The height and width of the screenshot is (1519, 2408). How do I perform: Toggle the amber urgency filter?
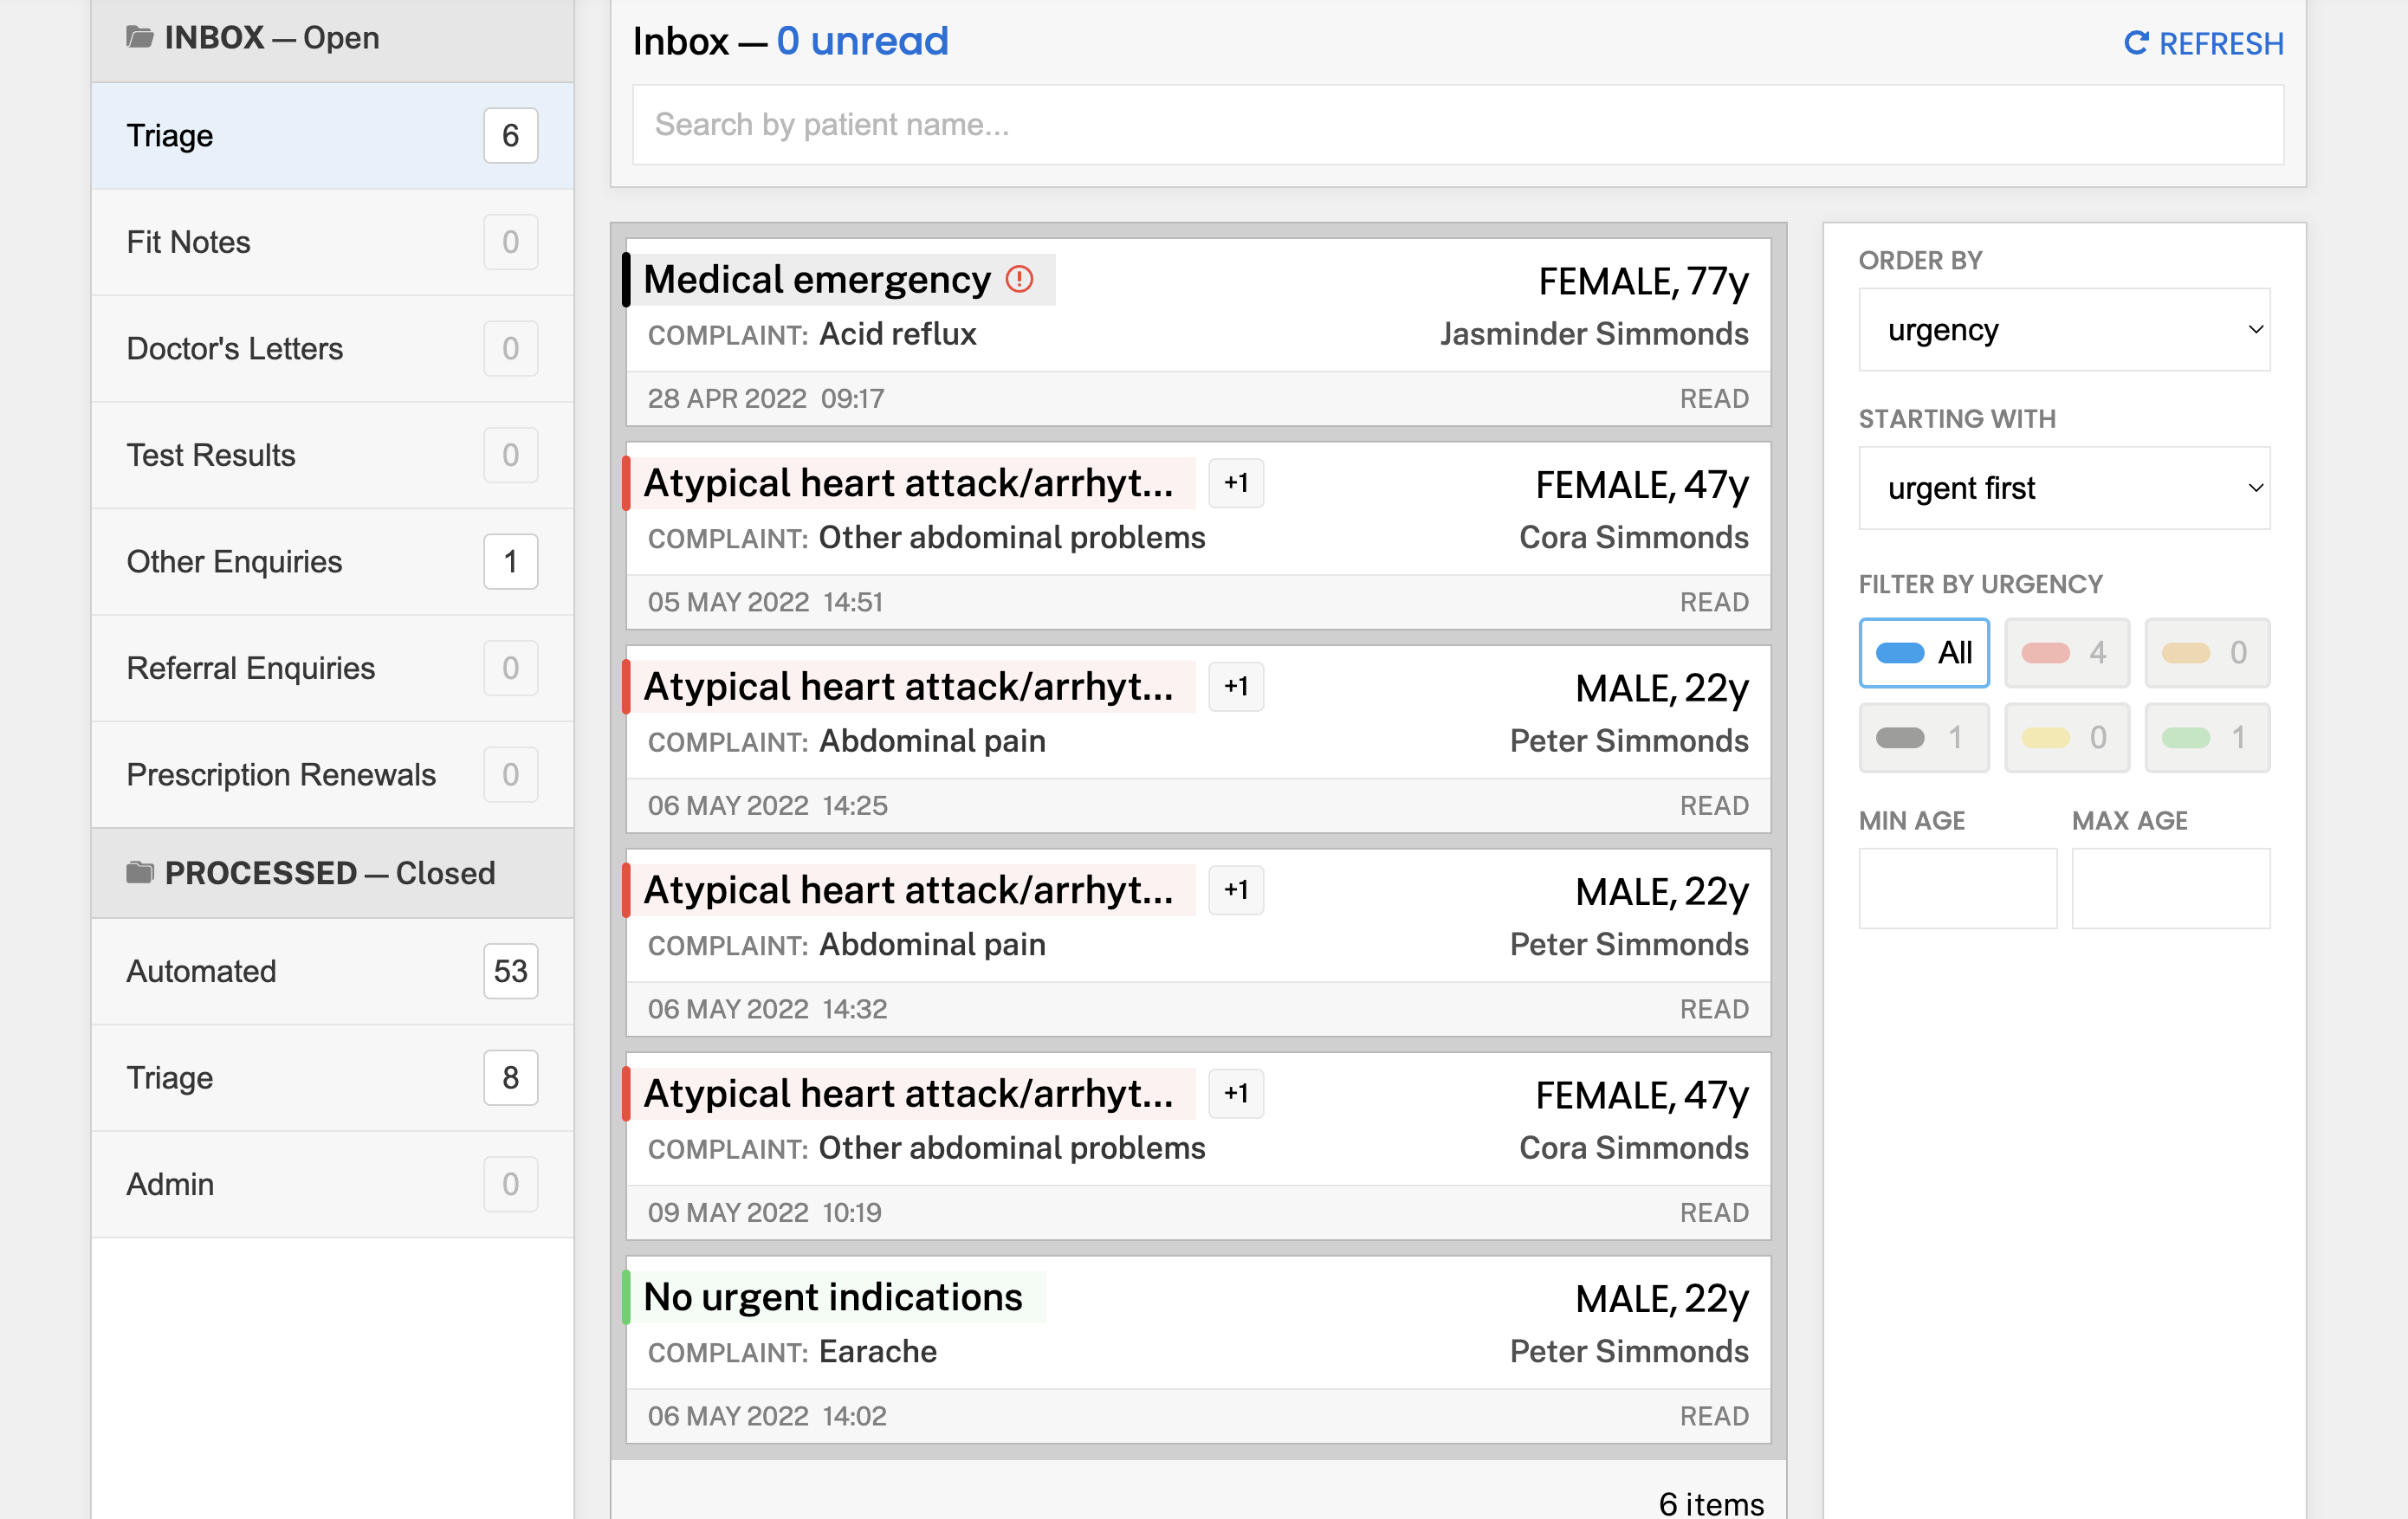(x=2208, y=653)
